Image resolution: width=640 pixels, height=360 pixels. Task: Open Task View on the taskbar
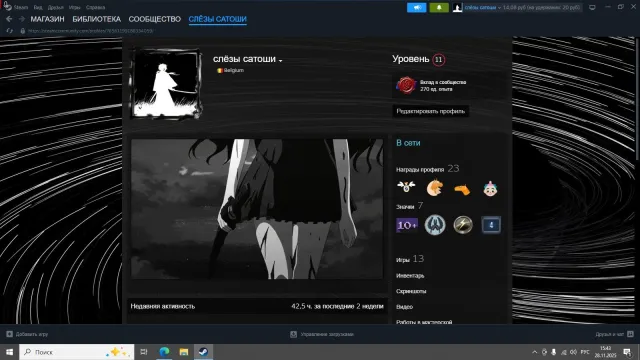point(144,352)
